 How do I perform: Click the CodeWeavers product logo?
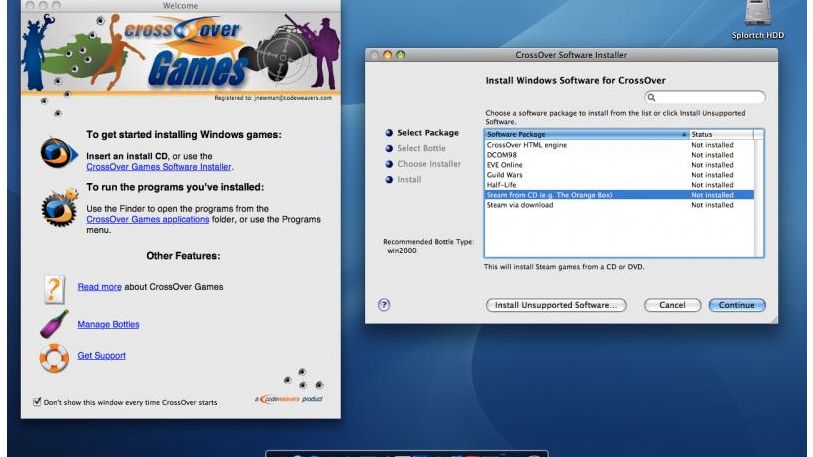(x=289, y=399)
